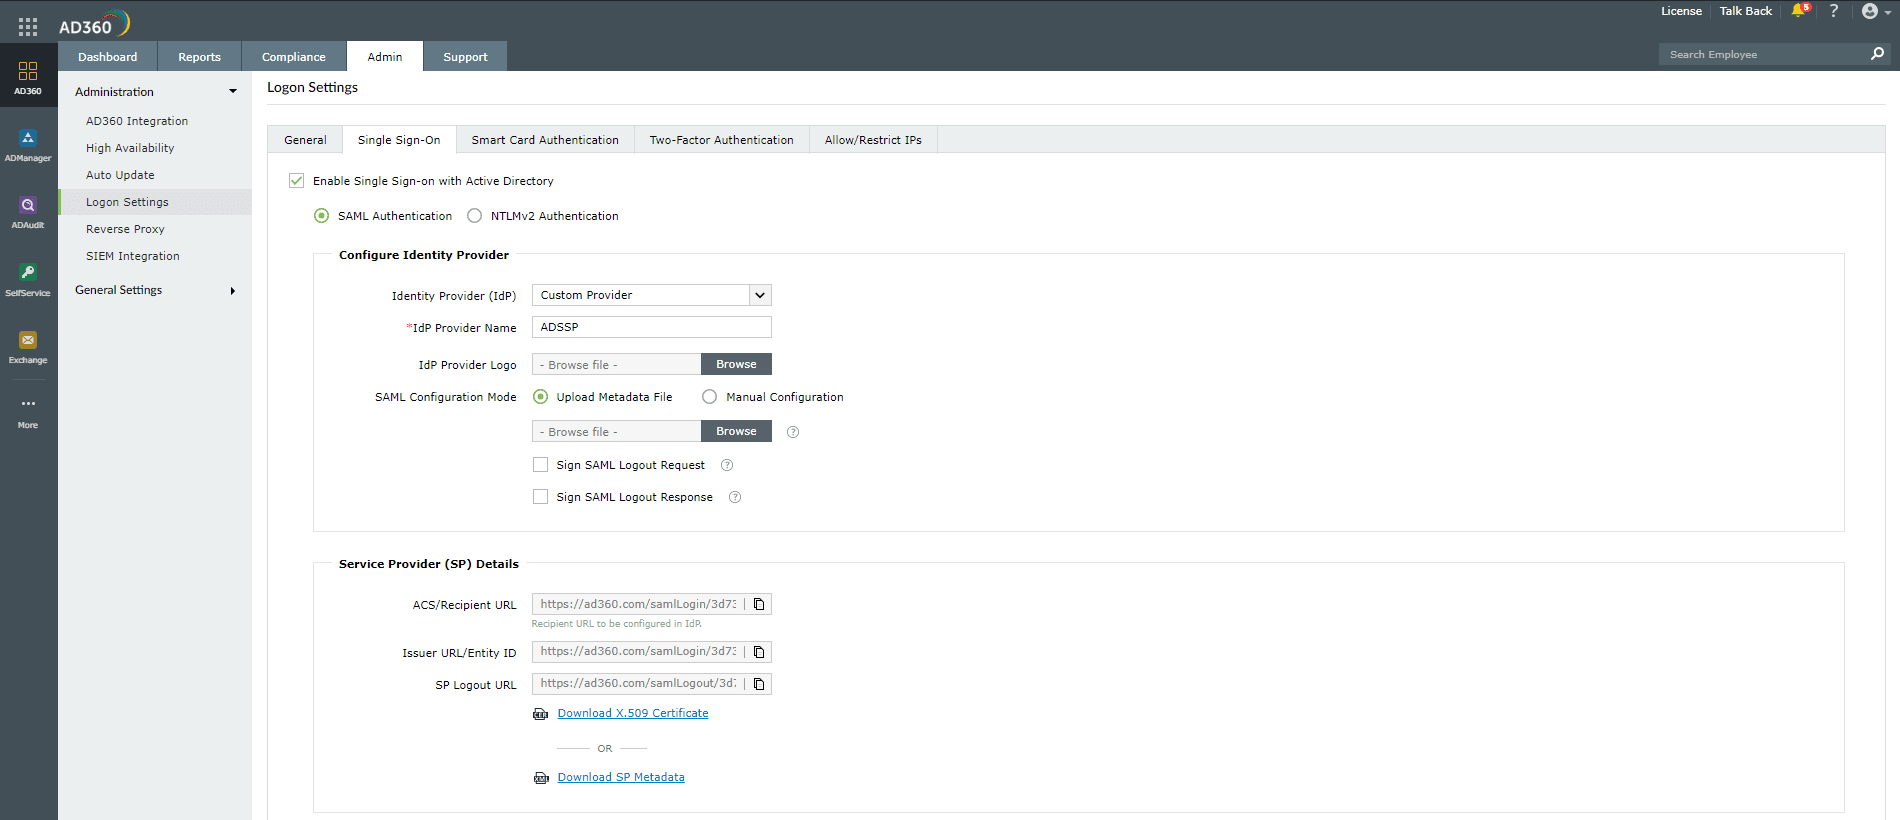Click the SP Logout URL field

pos(638,684)
